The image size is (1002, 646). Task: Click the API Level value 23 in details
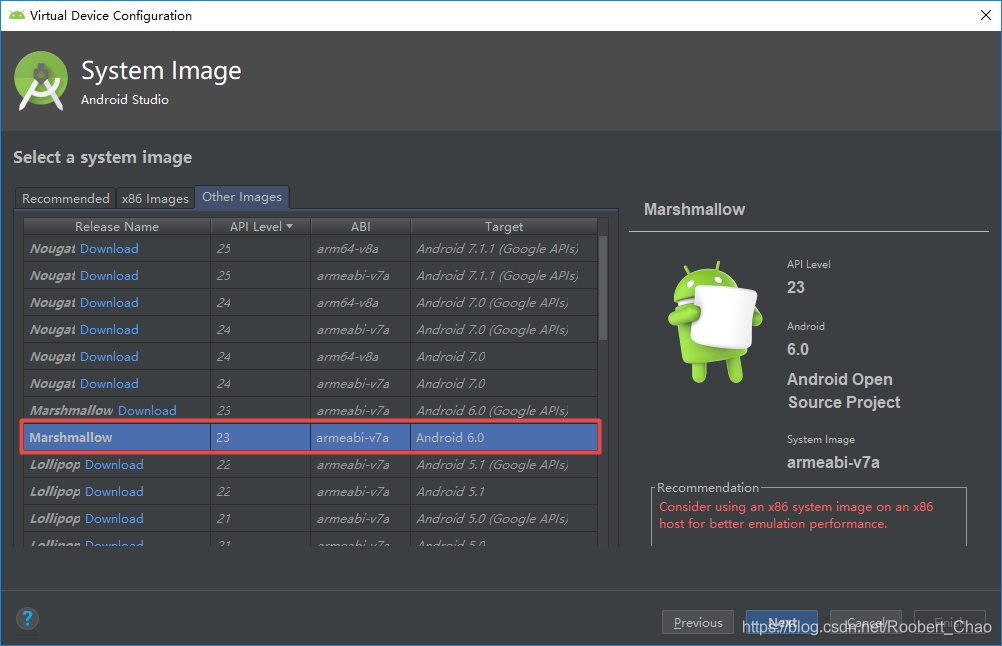point(796,288)
